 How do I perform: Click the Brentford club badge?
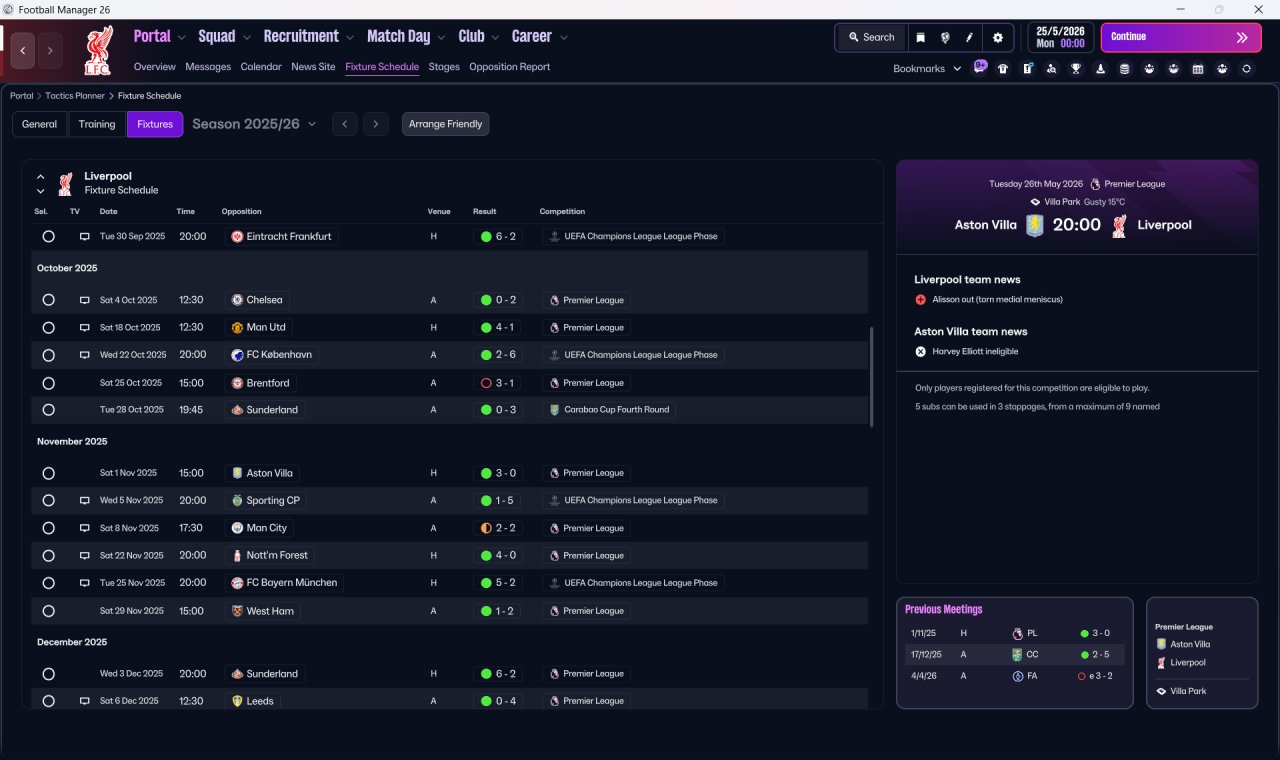237,383
